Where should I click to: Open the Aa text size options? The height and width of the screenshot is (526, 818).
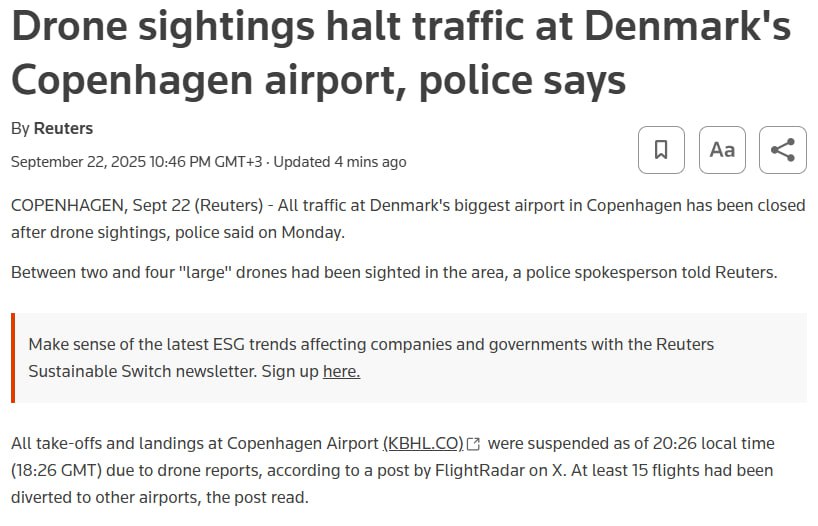coord(722,150)
